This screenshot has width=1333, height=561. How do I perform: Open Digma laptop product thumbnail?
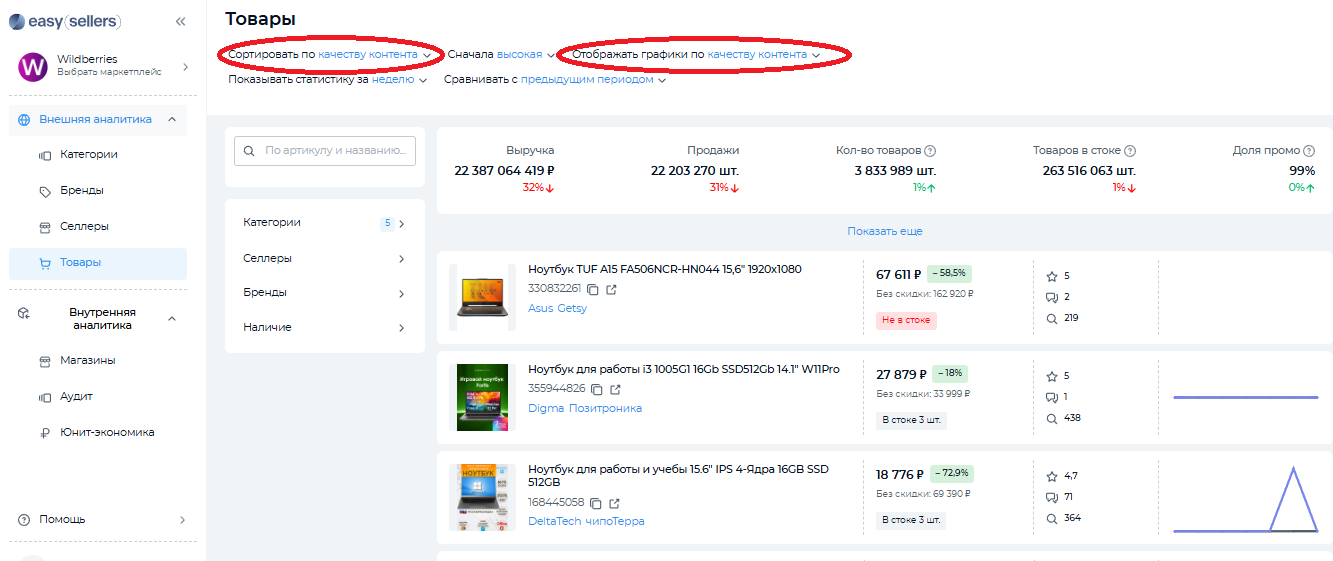click(482, 397)
